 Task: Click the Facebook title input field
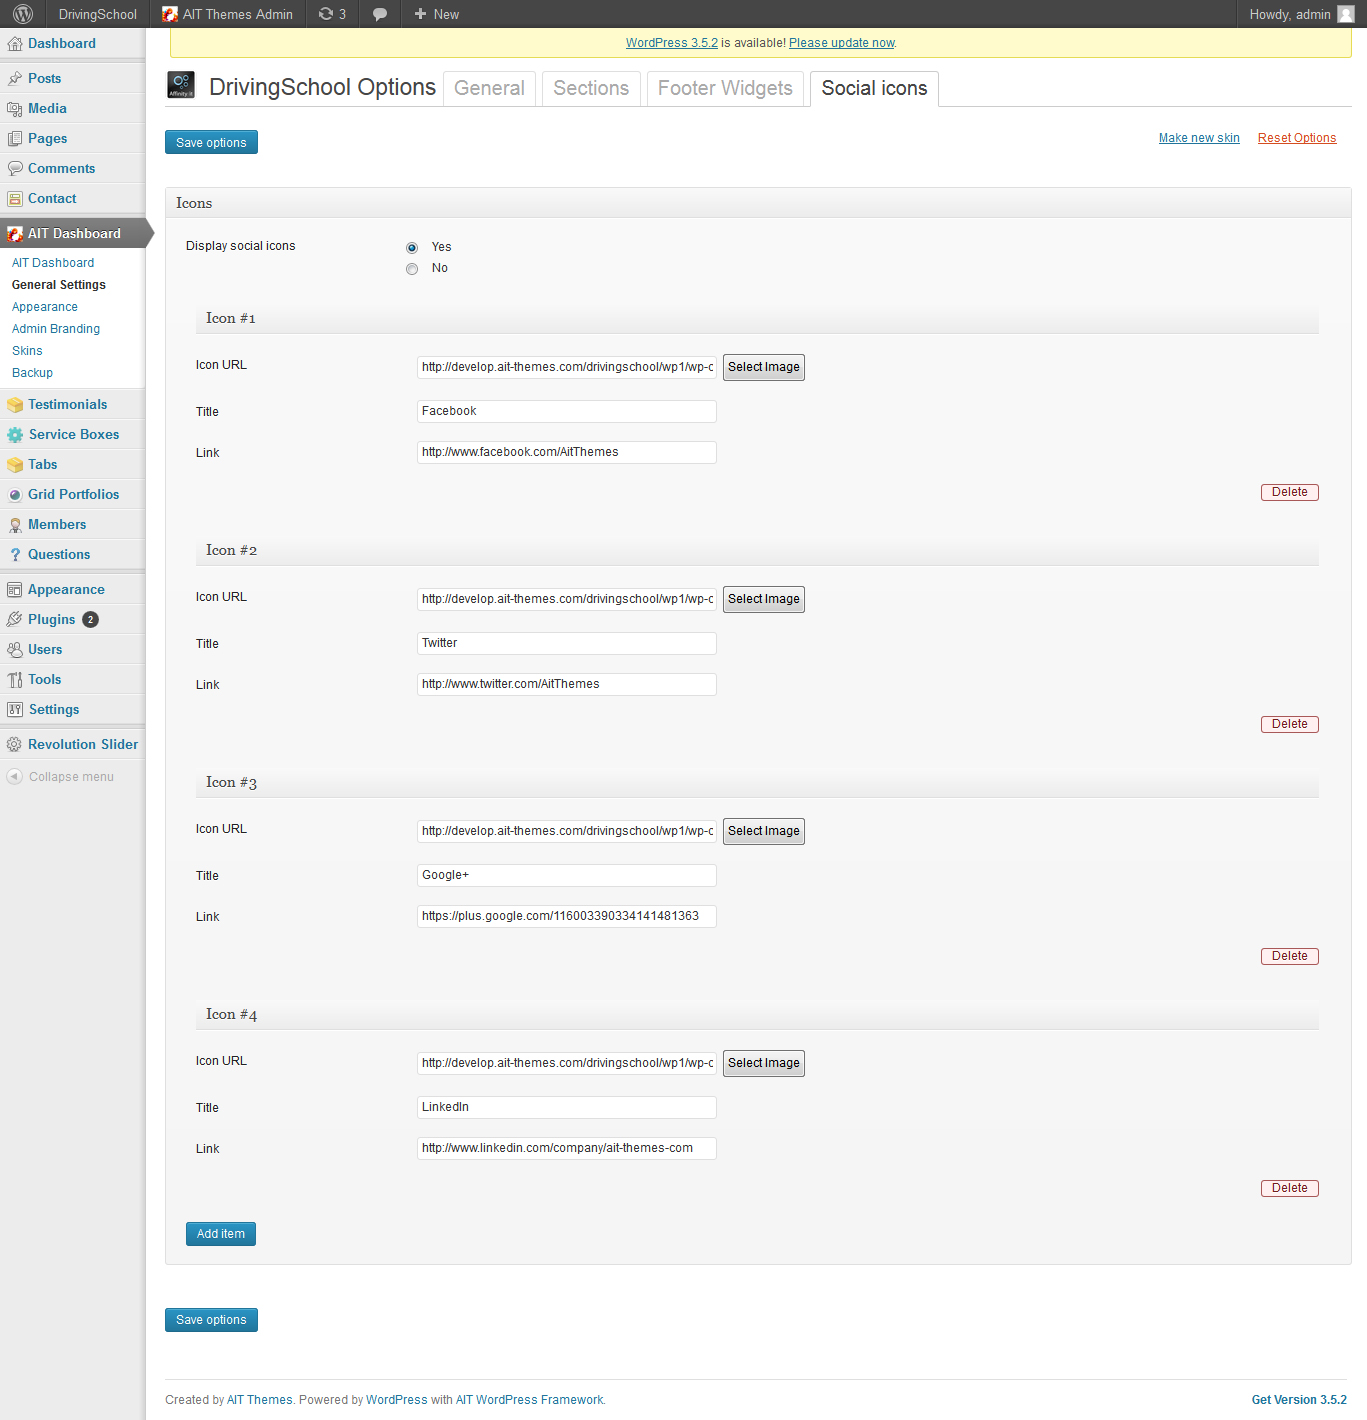click(567, 411)
